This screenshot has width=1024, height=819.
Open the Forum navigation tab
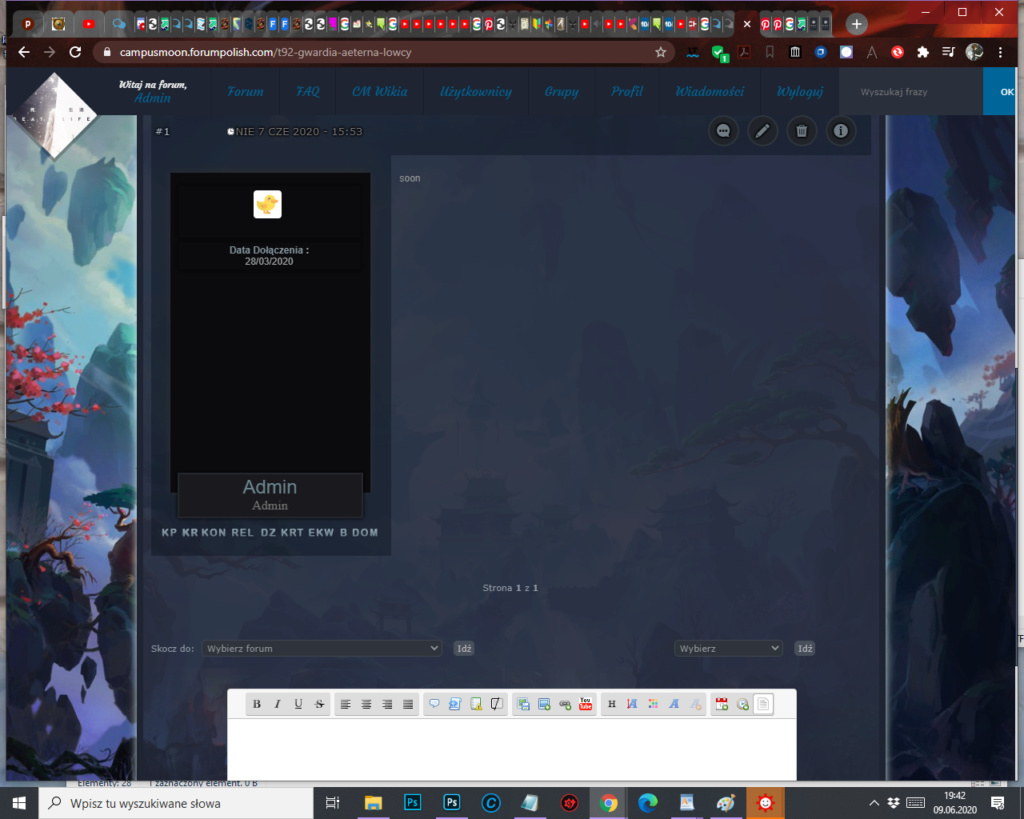point(246,91)
